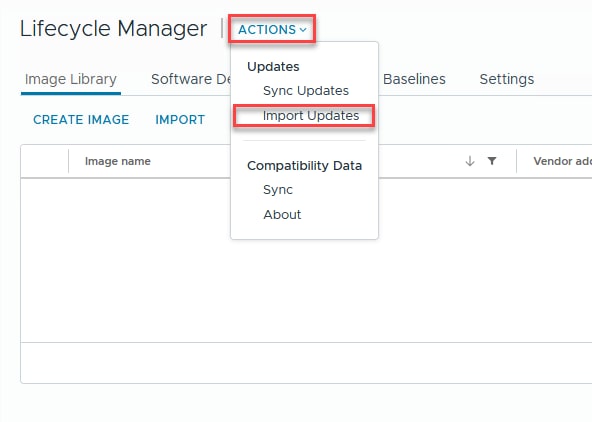
Task: Open About under Compatibility Data
Action: (x=282, y=214)
